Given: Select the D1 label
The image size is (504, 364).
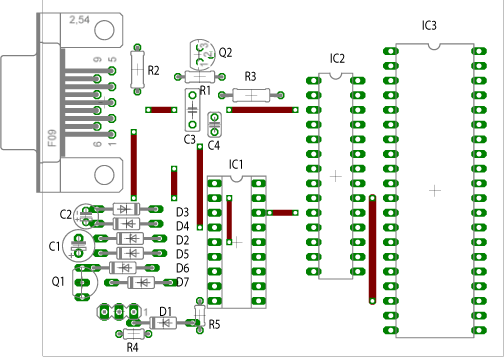Looking at the screenshot, I should [x=165, y=312].
